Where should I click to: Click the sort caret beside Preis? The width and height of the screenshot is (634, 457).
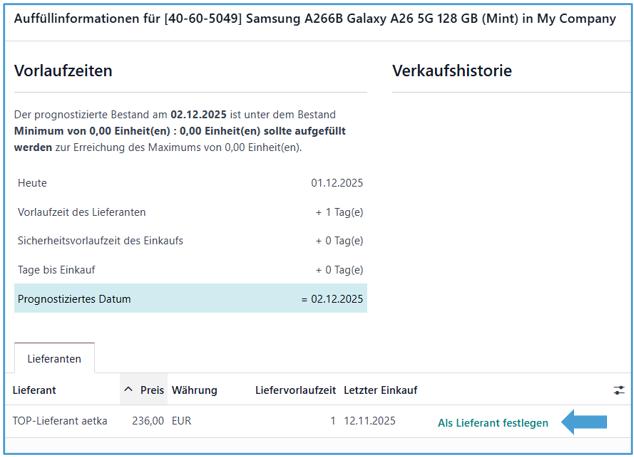[x=128, y=390]
